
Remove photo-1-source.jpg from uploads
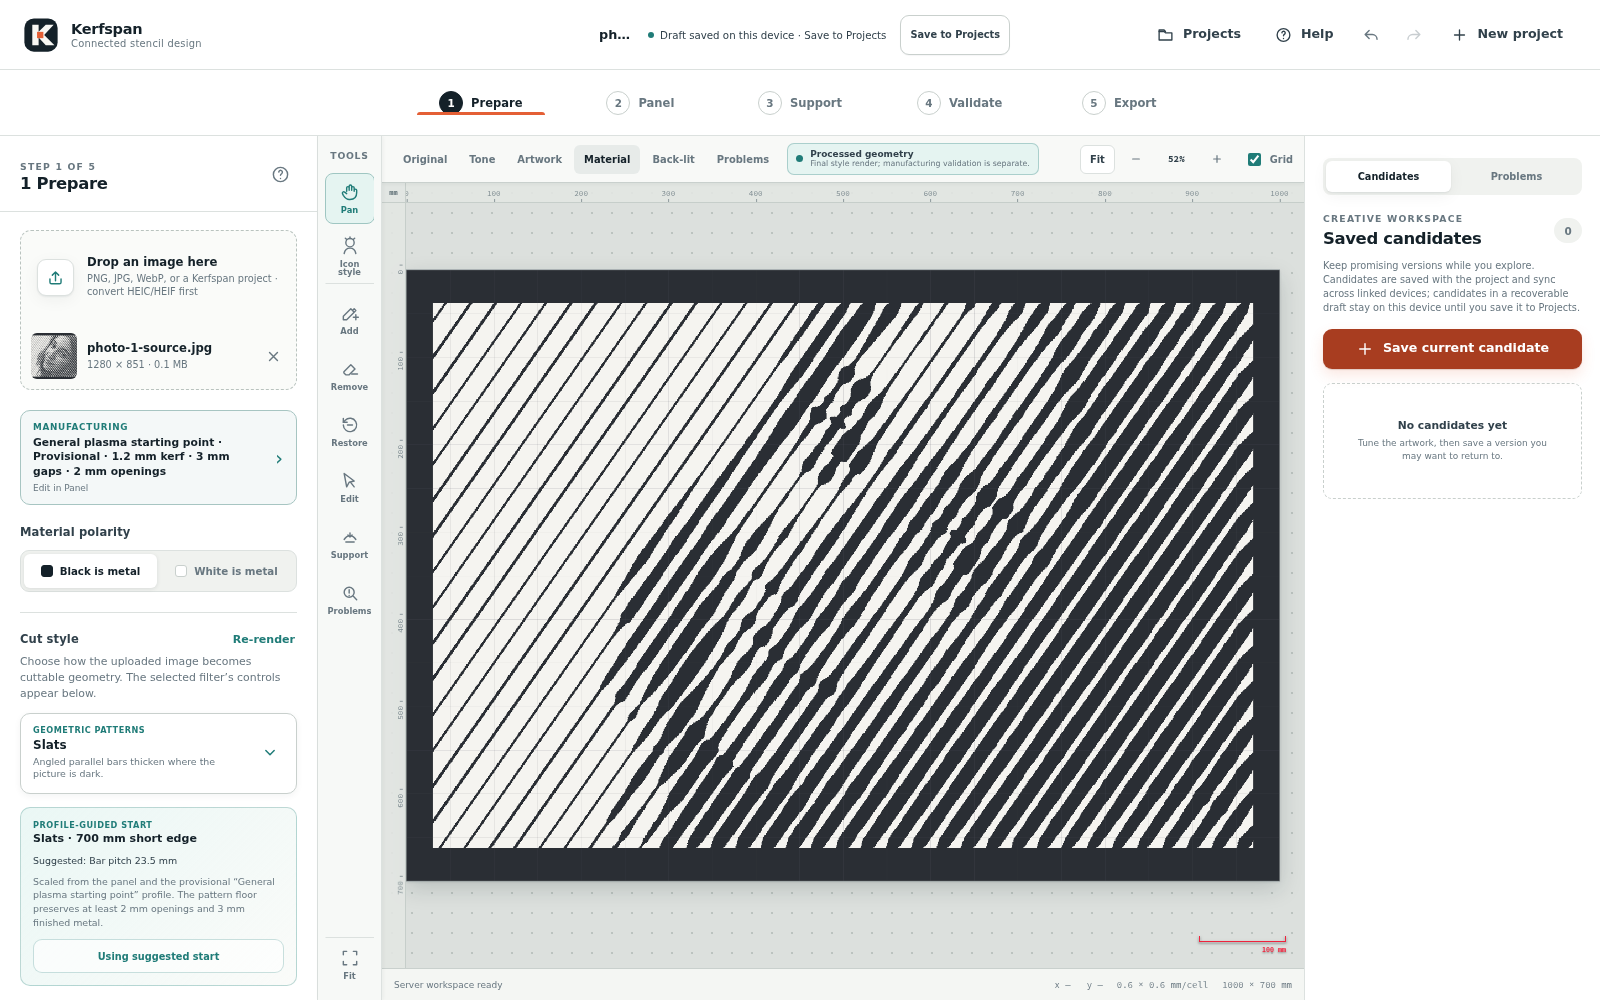(x=273, y=356)
